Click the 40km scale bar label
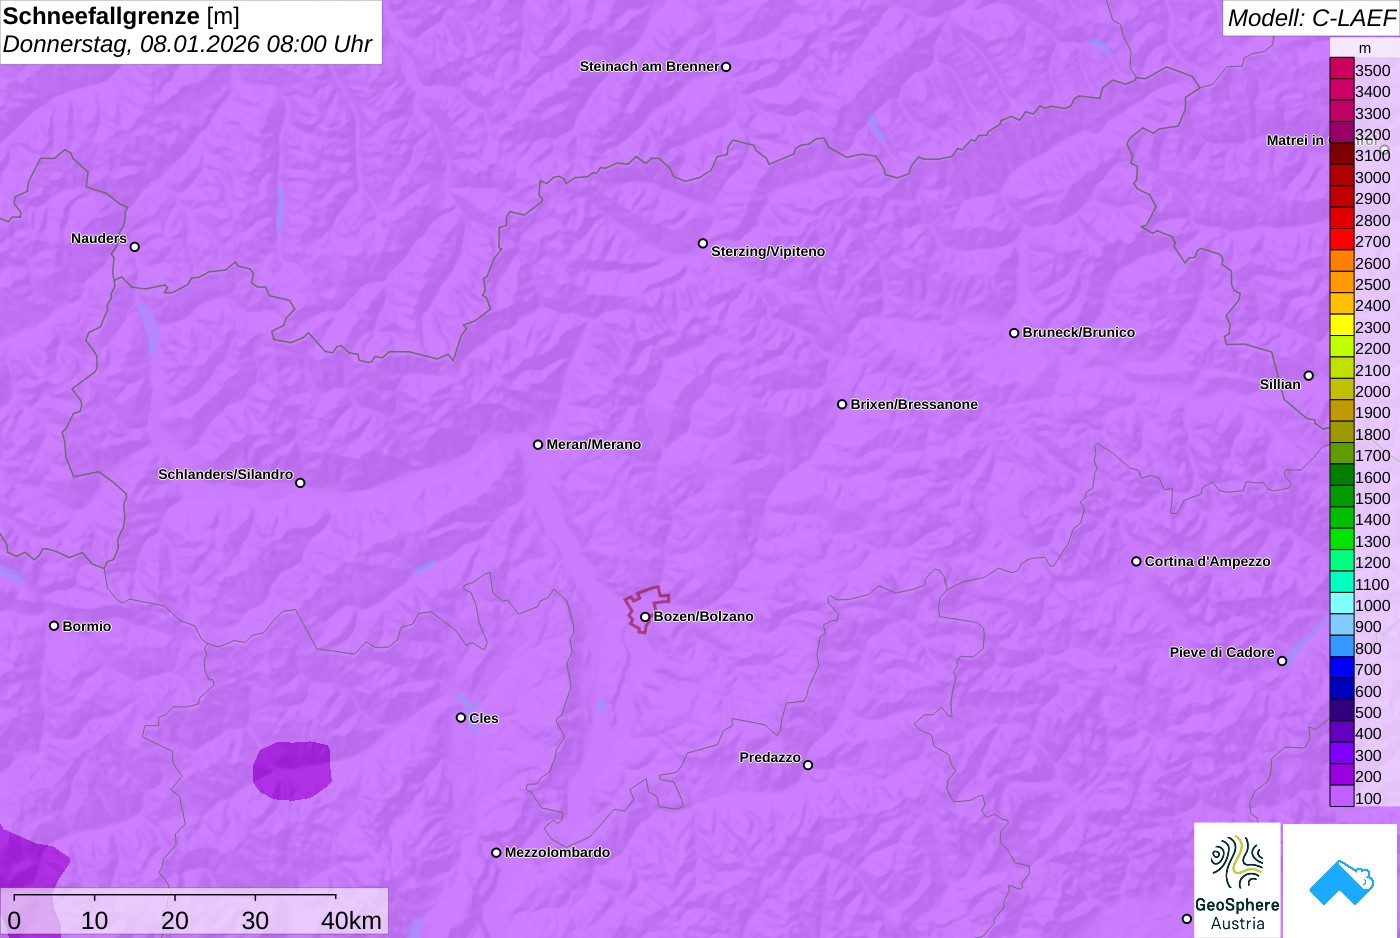 [351, 920]
